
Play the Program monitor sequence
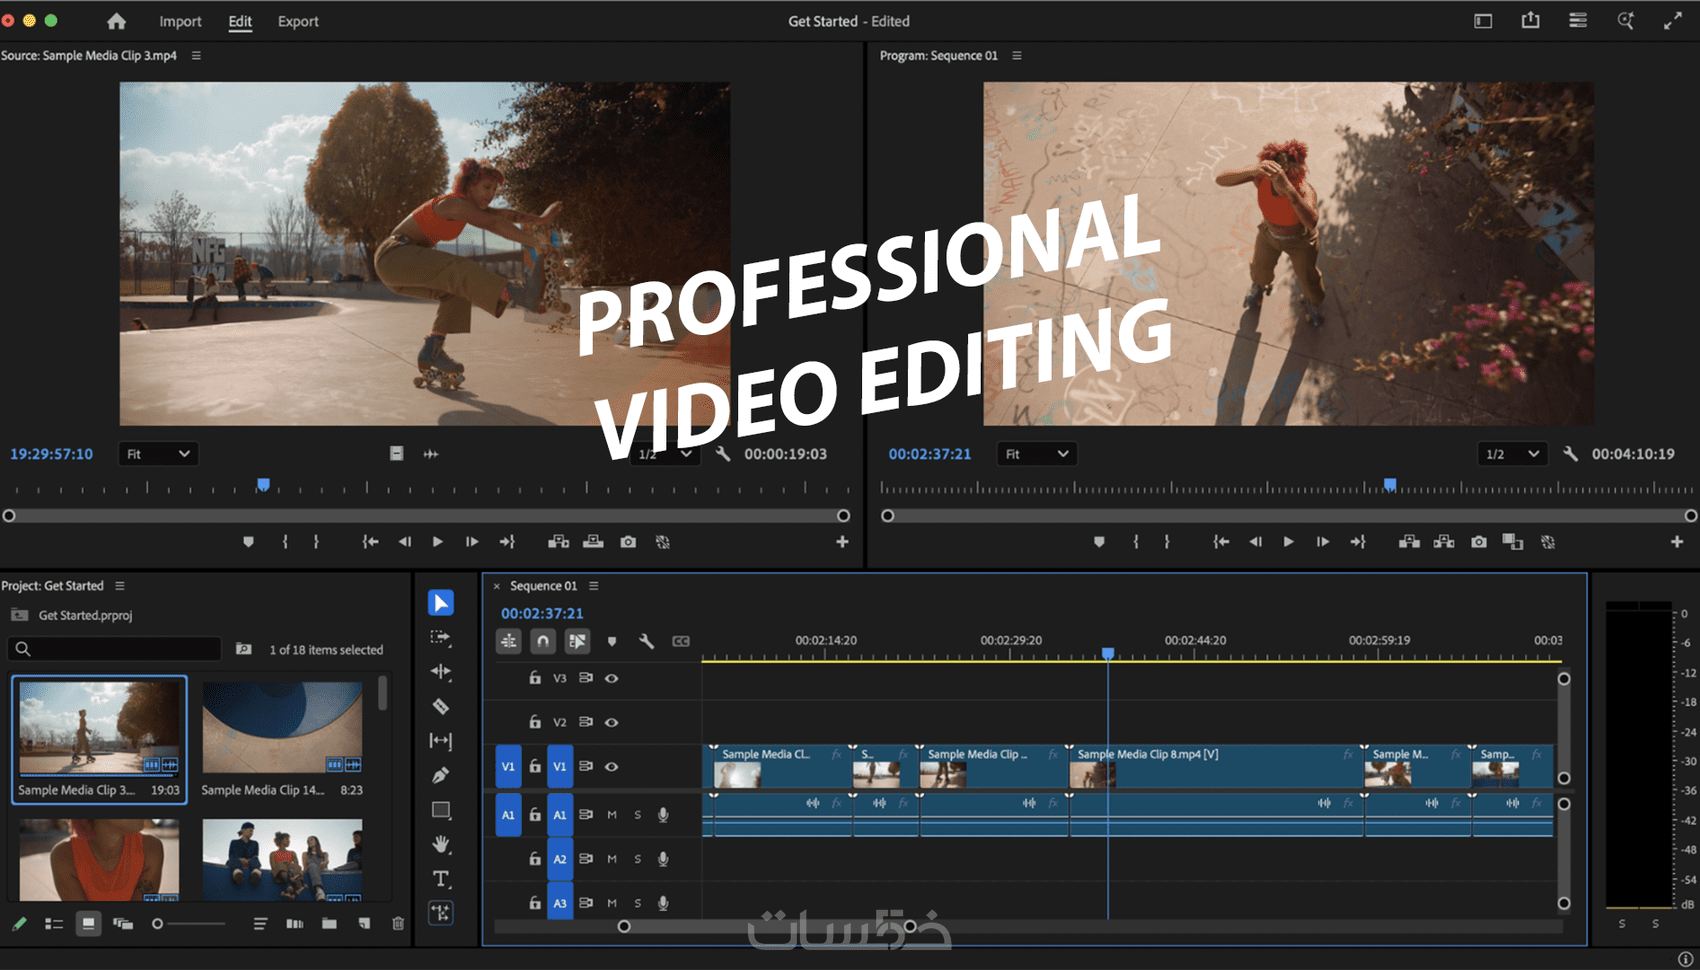pos(1288,542)
